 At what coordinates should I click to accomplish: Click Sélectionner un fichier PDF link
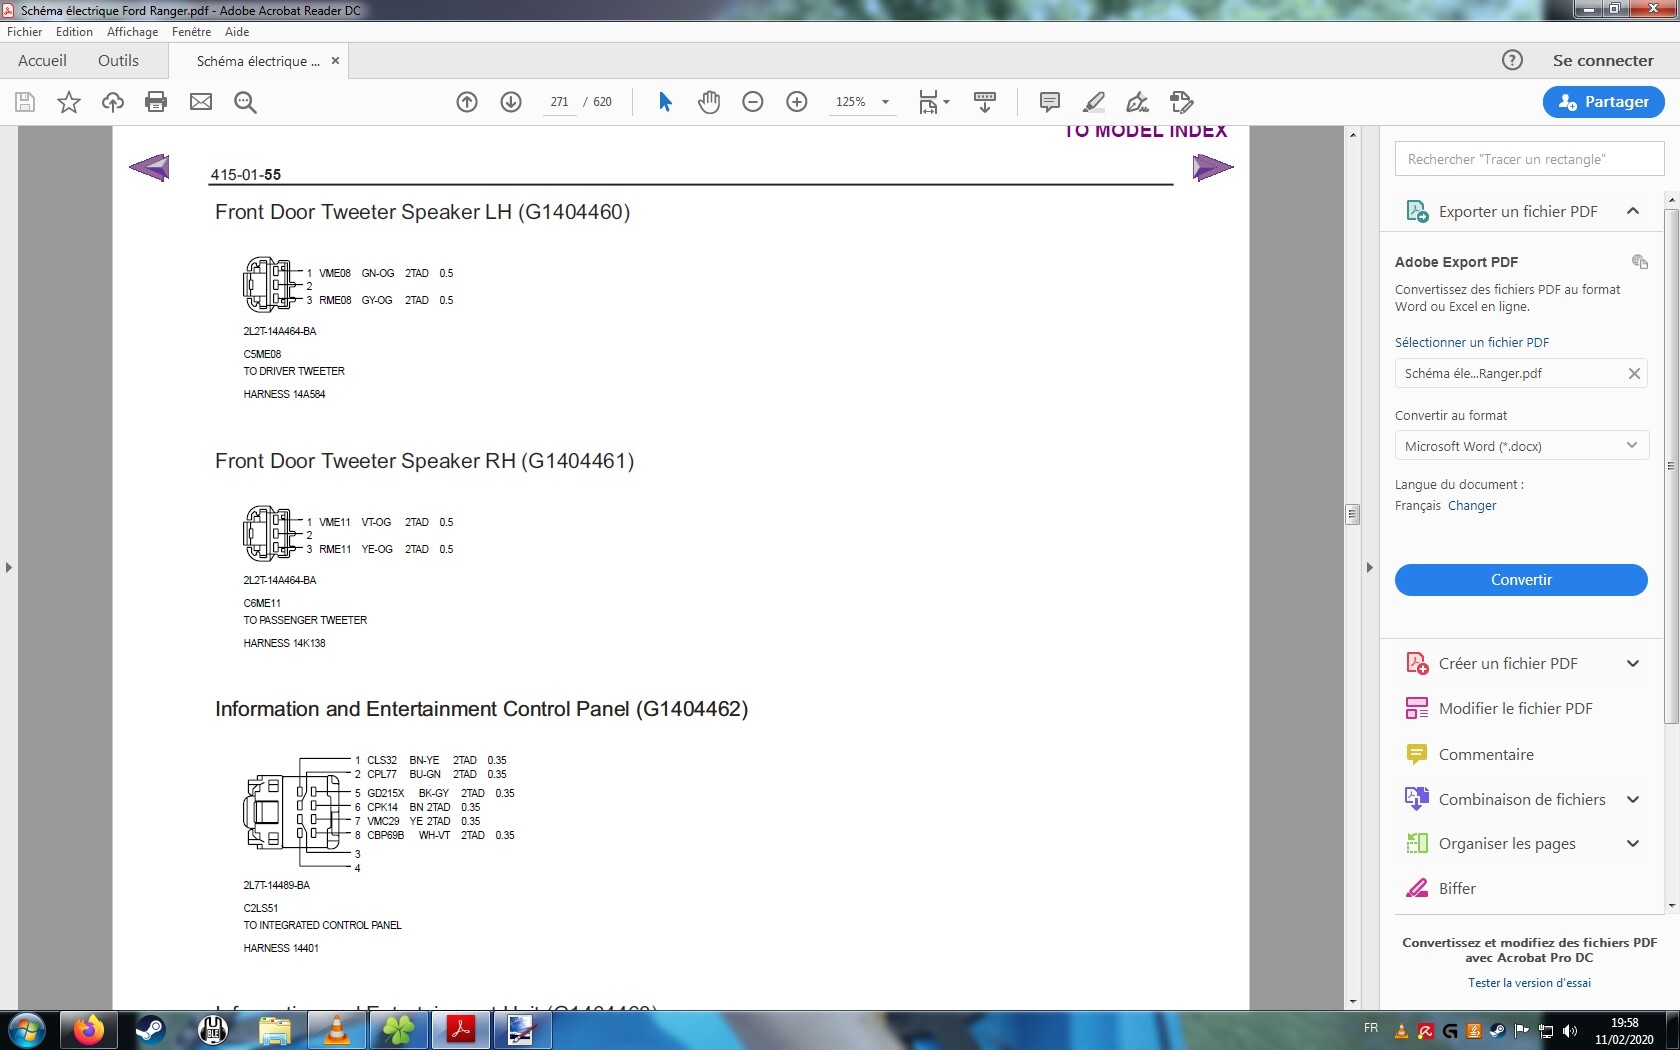tap(1472, 342)
